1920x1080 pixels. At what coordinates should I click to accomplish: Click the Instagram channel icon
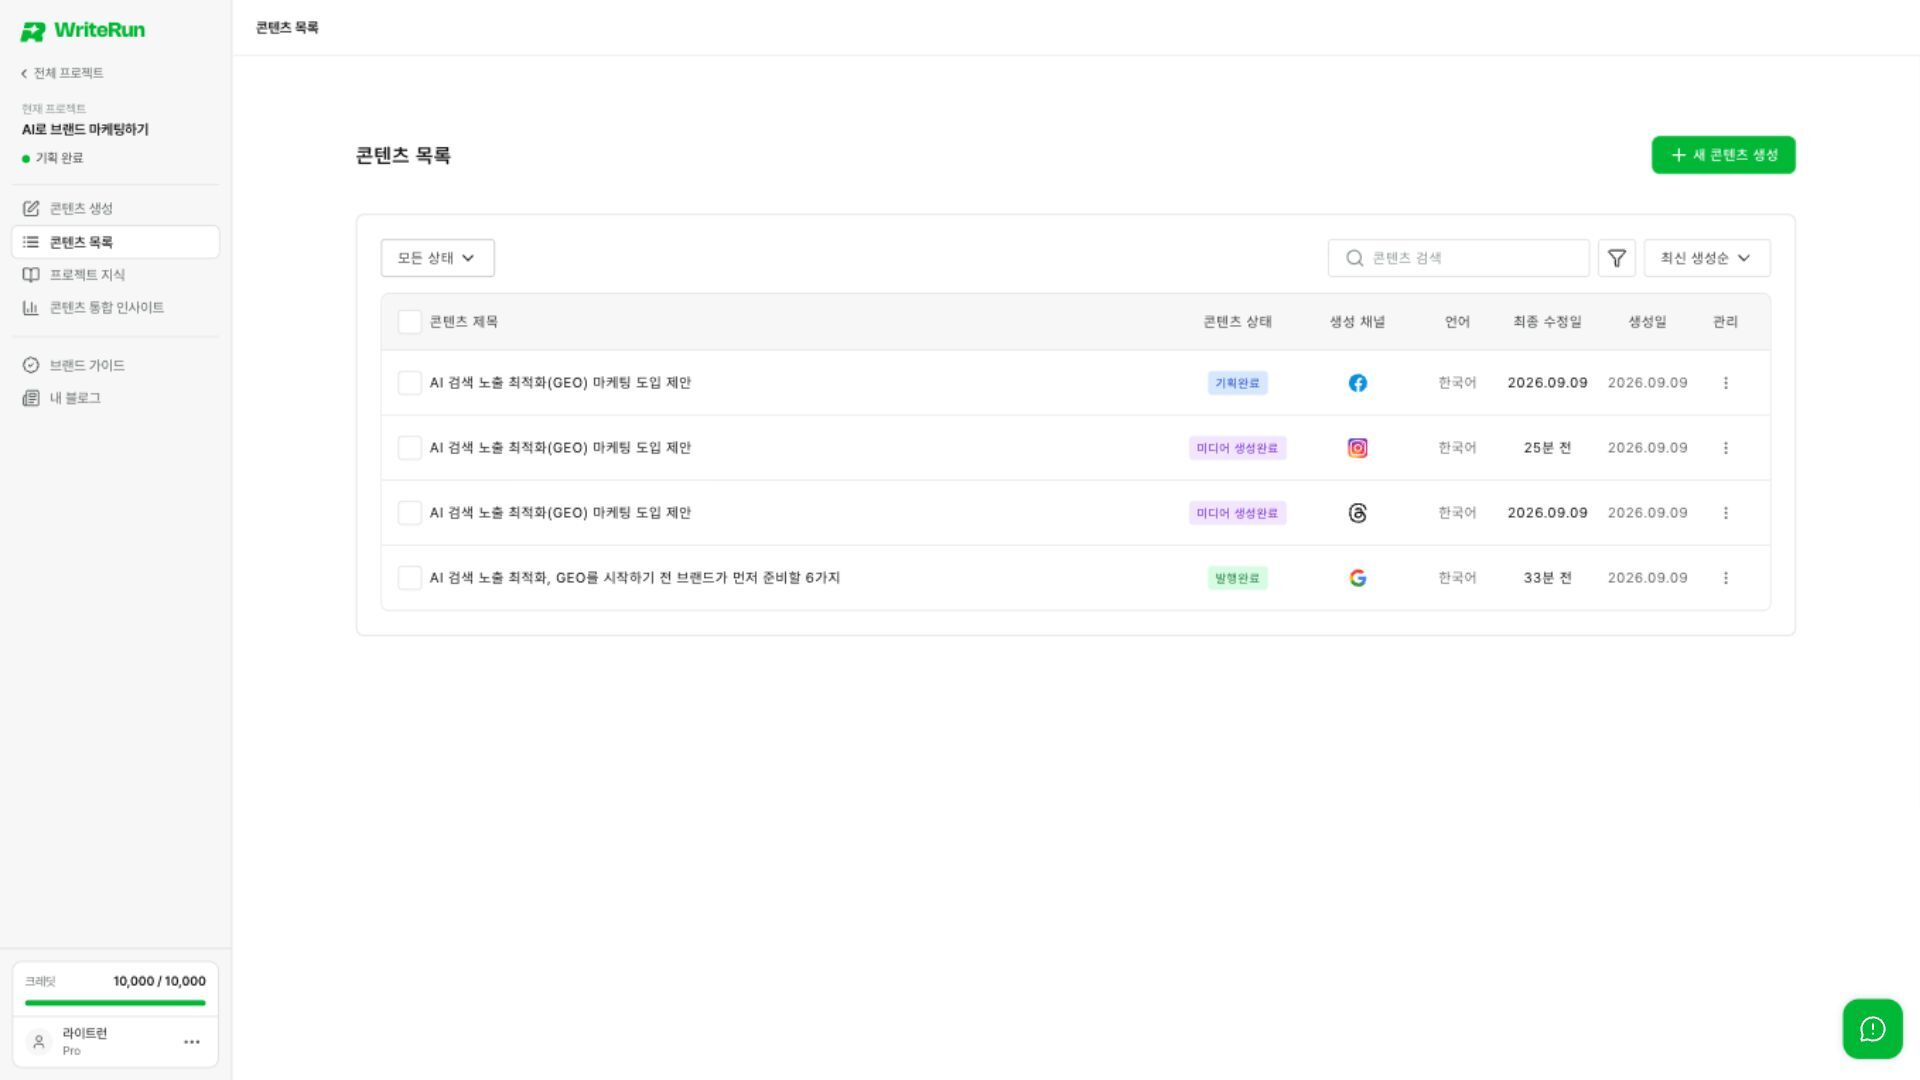tap(1357, 448)
